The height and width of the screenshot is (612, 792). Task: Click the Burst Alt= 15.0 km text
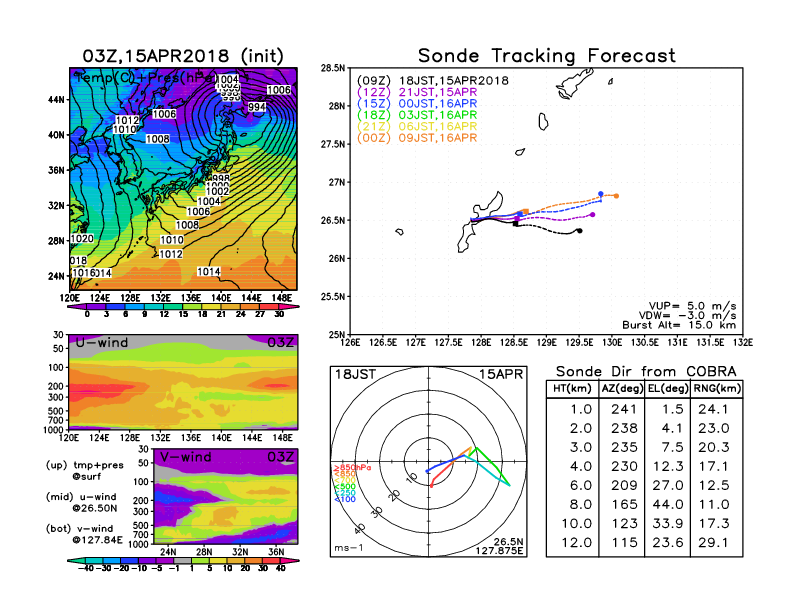[687, 326]
